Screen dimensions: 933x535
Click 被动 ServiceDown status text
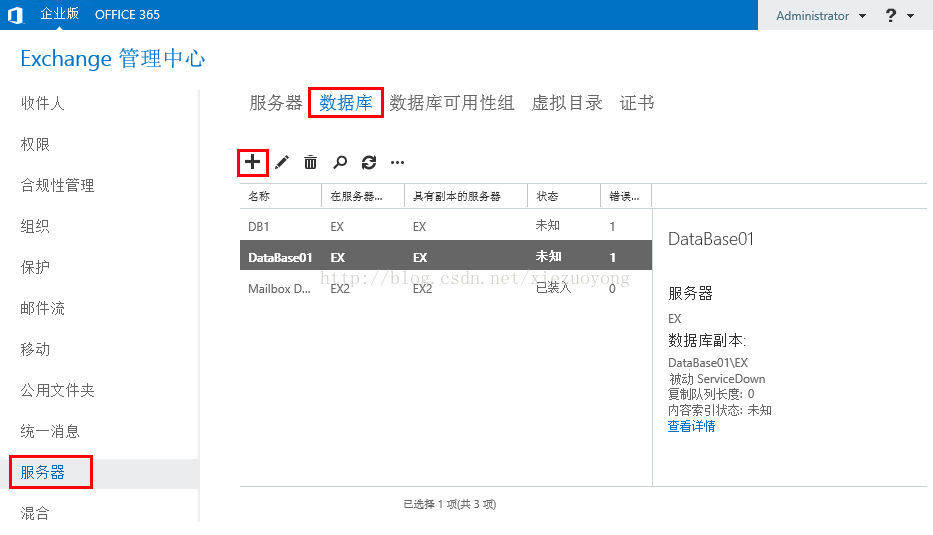point(717,379)
